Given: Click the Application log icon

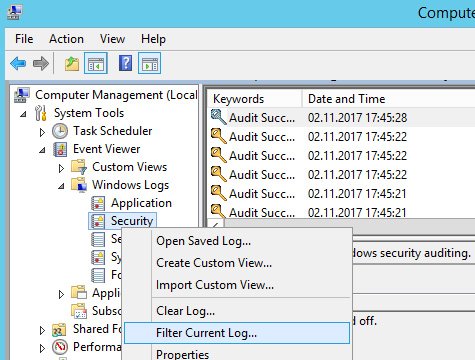Looking at the screenshot, I should pos(98,203).
